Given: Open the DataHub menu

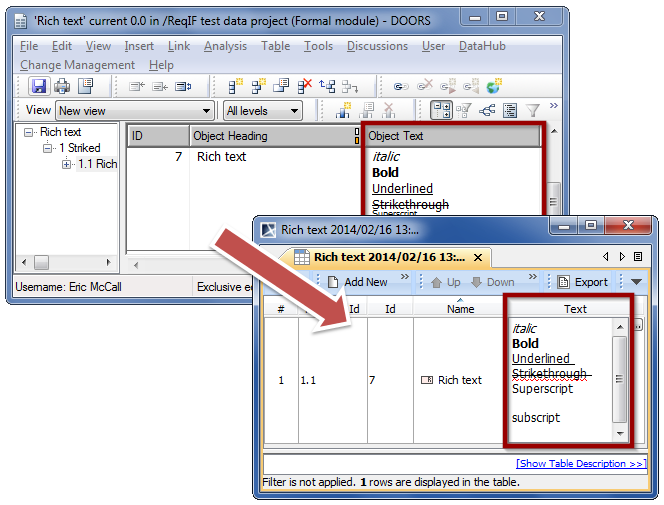Looking at the screenshot, I should coord(482,46).
